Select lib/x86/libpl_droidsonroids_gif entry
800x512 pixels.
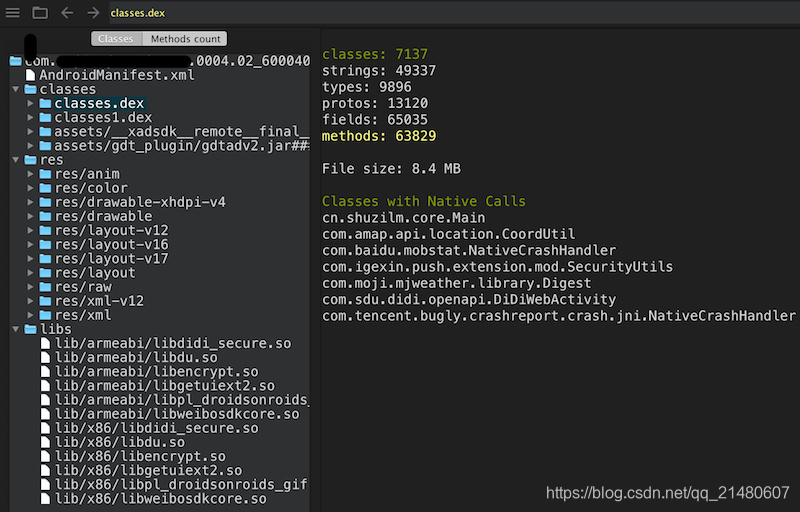point(181,484)
